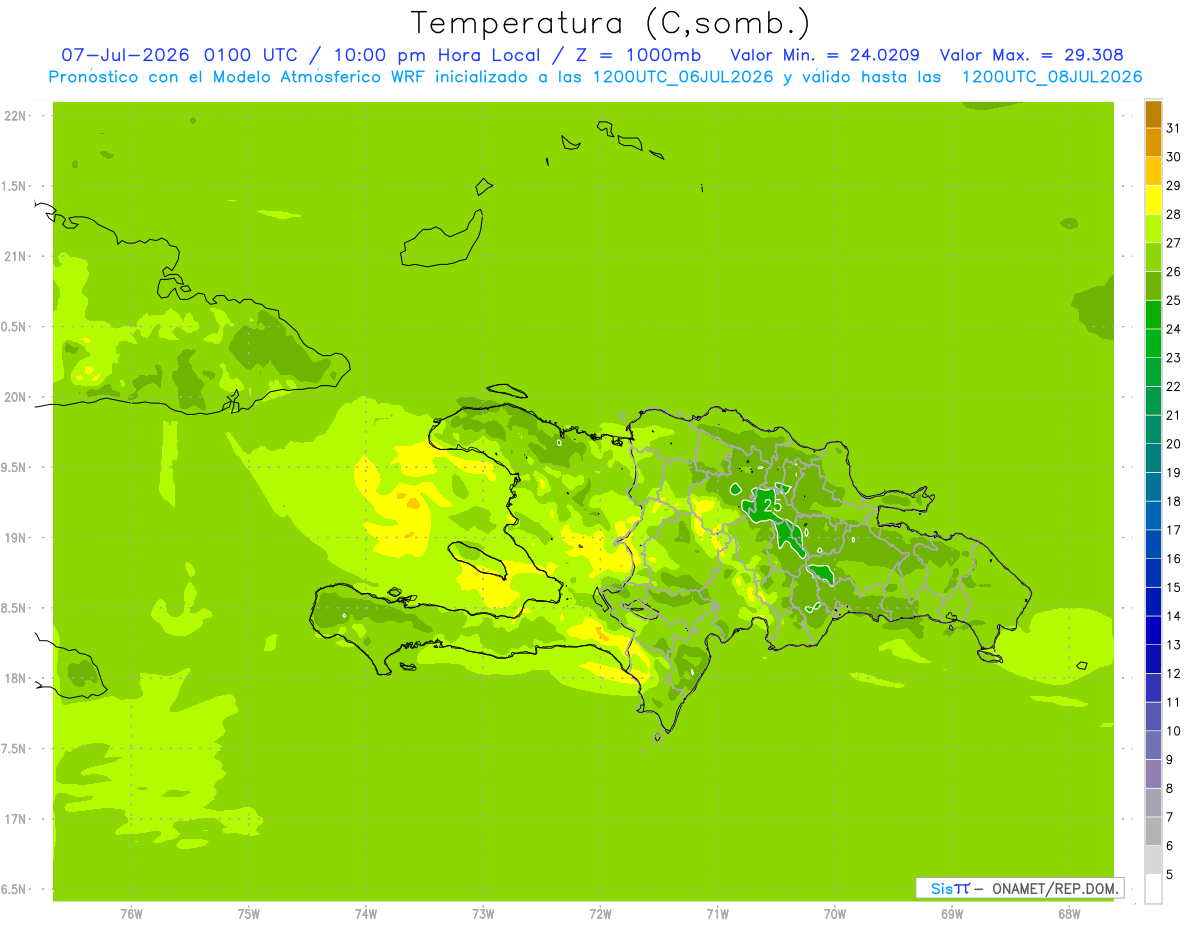Select the legend swatch between 26 and 27
This screenshot has width=1200, height=927.
coord(1153,257)
